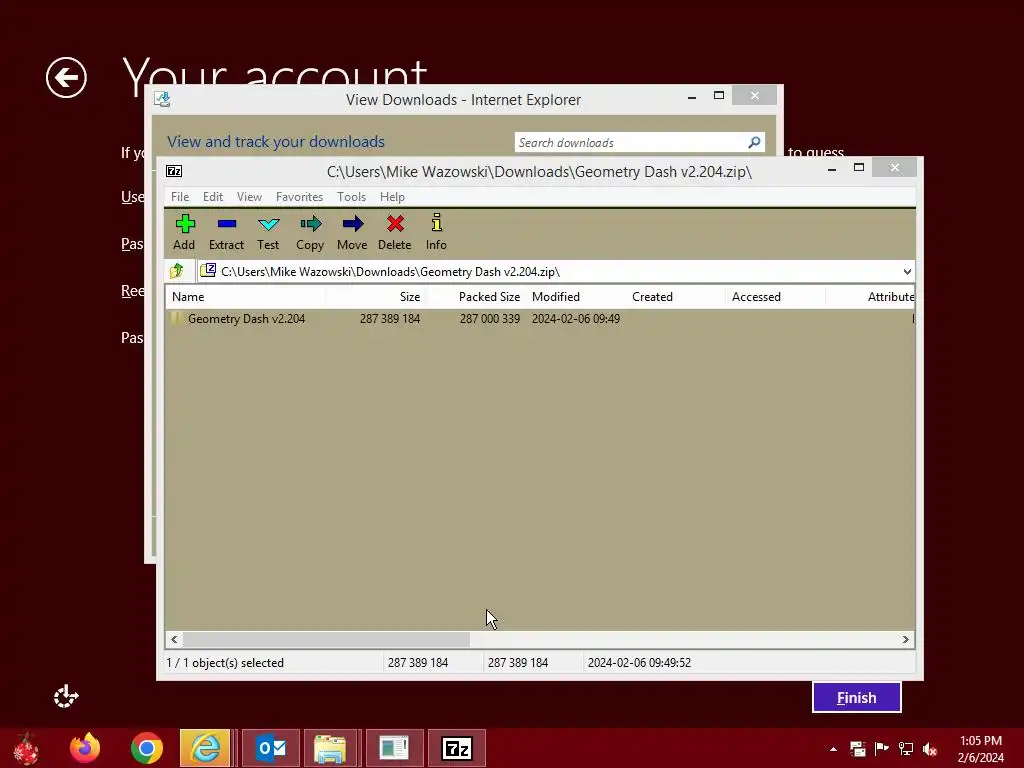Click the network tray icon
Image resolution: width=1024 pixels, height=768 pixels.
tap(906, 748)
